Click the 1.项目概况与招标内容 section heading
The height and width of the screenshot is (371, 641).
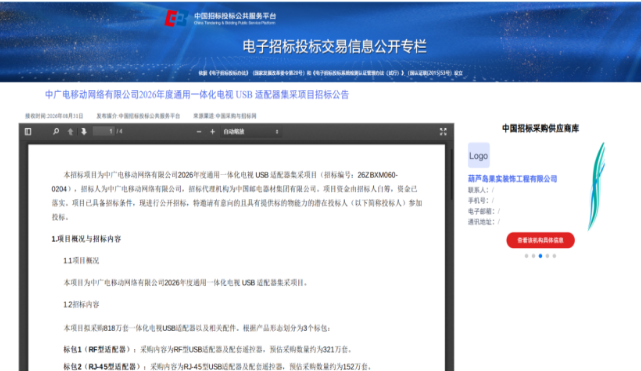pyautogui.click(x=86, y=239)
